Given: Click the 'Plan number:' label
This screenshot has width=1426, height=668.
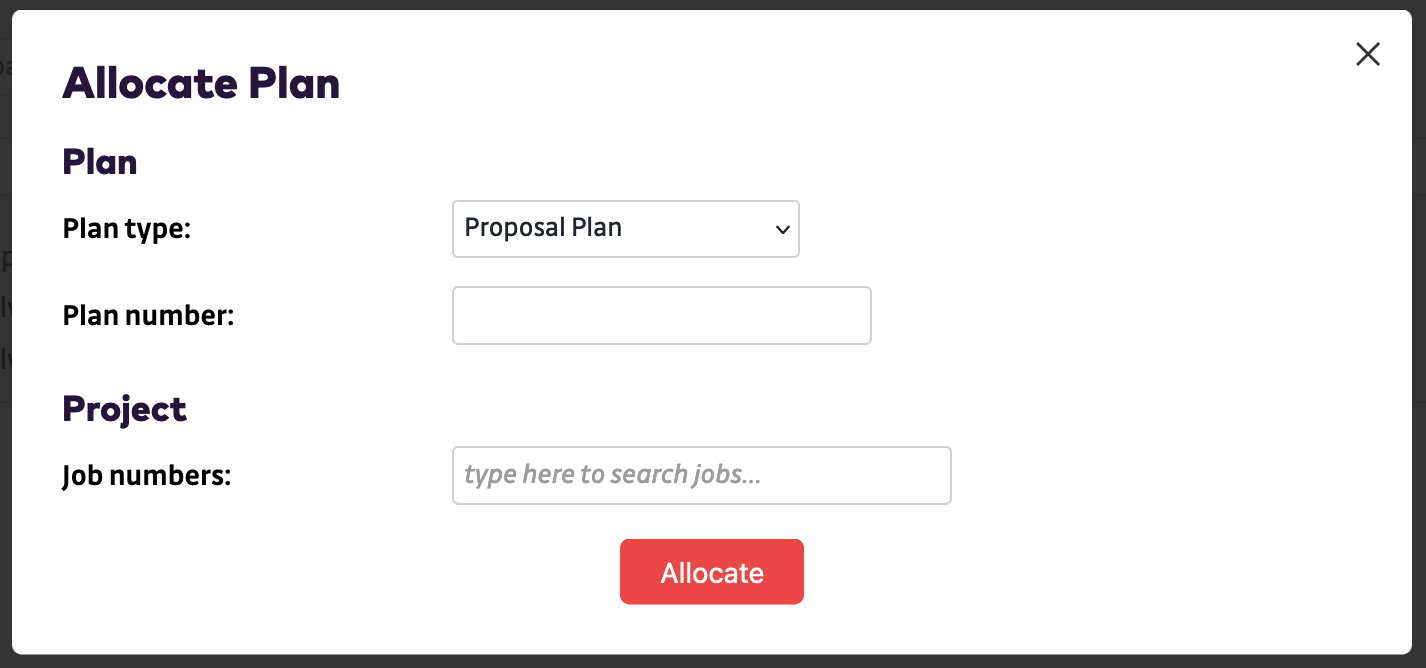Looking at the screenshot, I should pyautogui.click(x=148, y=315).
